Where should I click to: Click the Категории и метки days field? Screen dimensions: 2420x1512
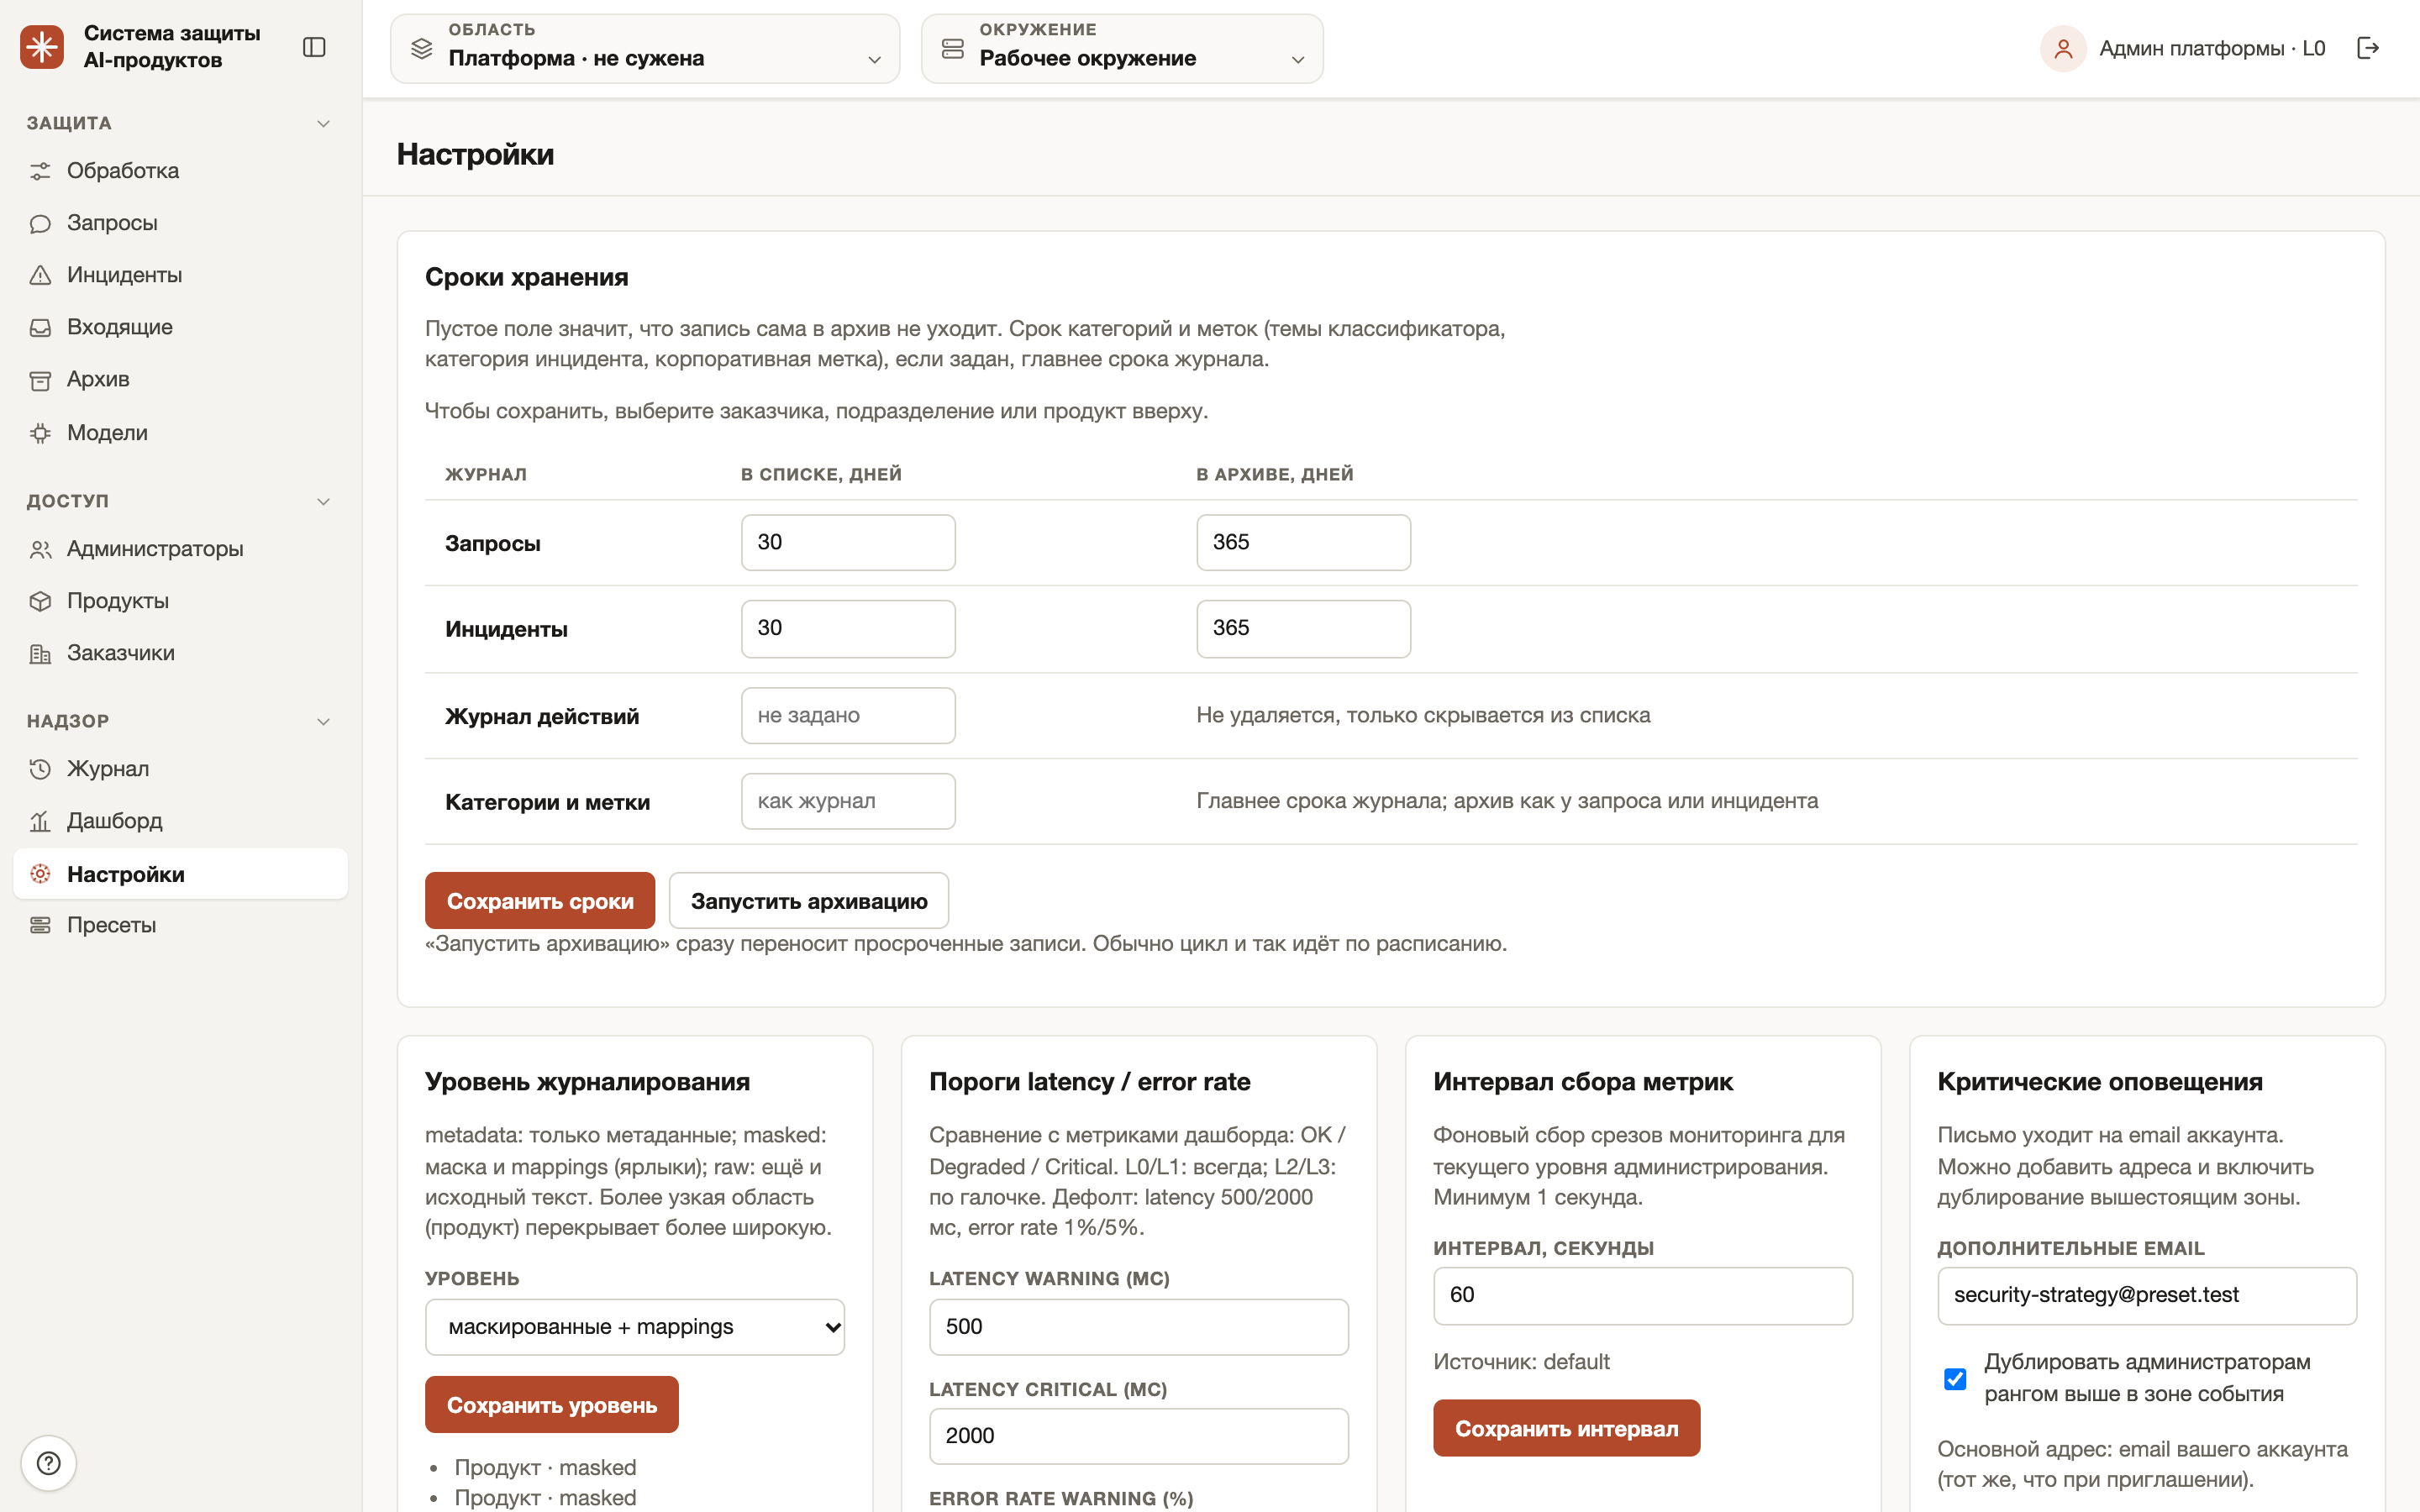click(848, 801)
